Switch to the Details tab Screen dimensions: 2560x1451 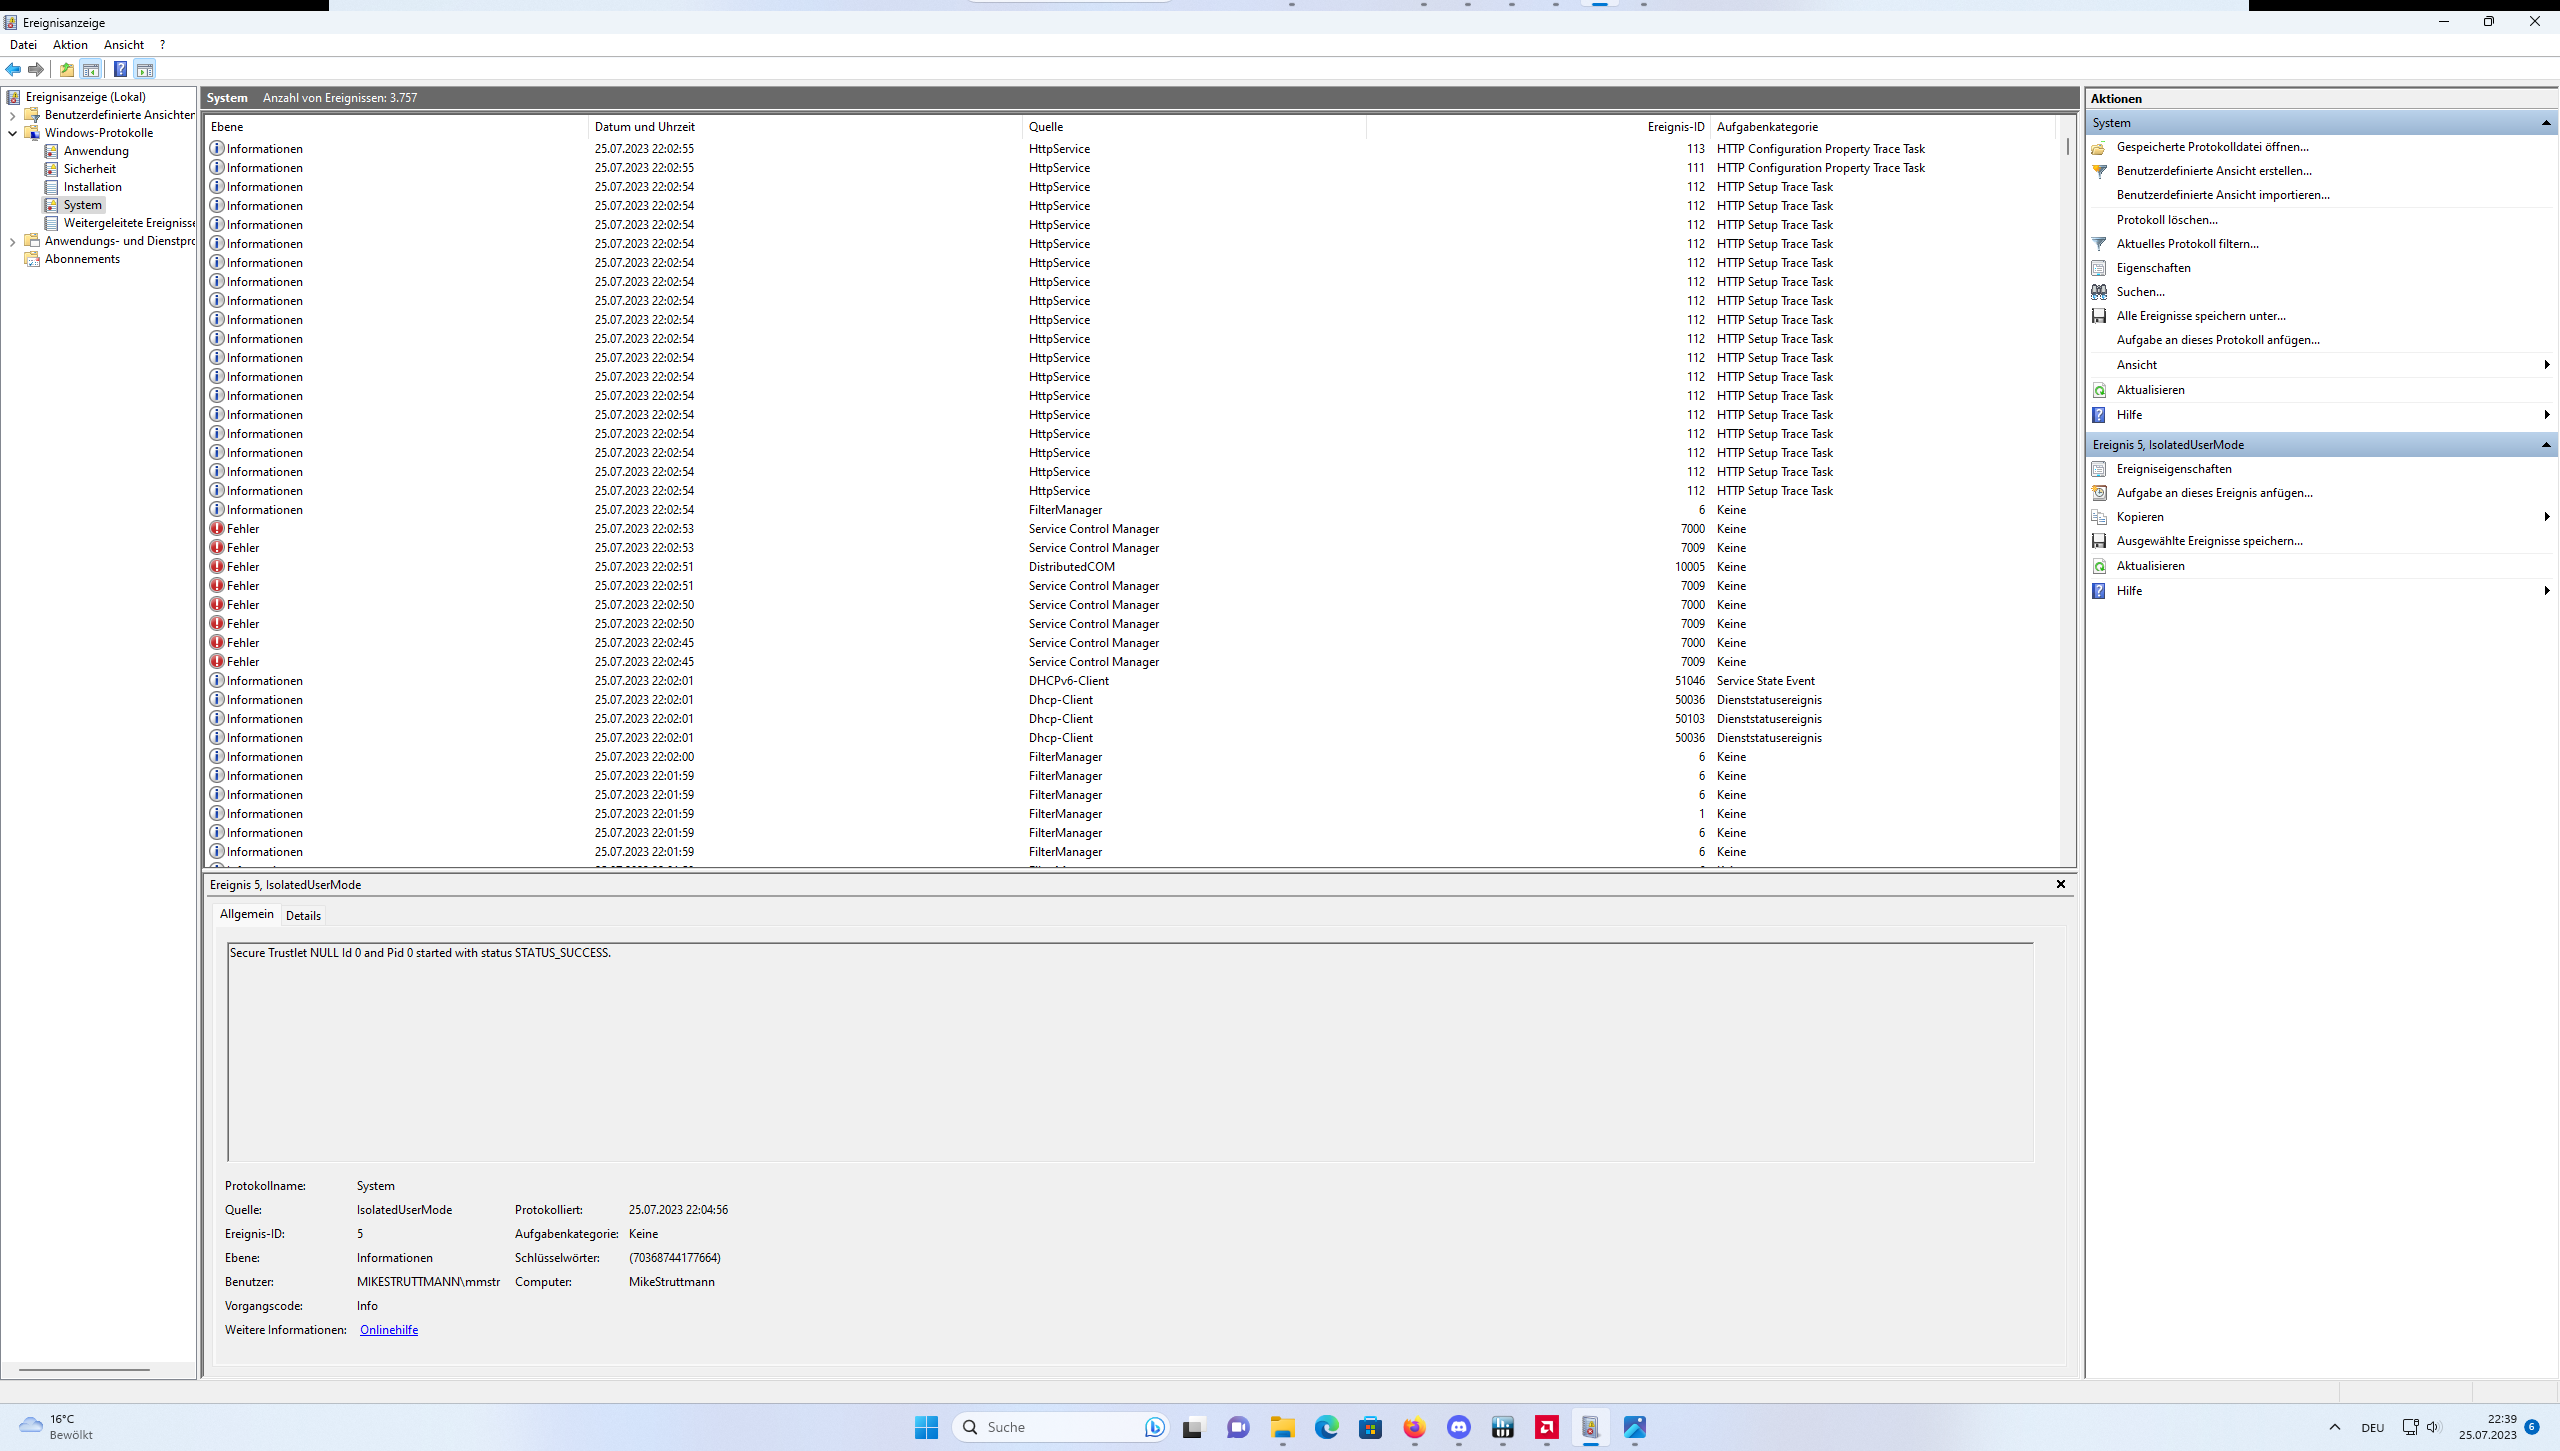click(303, 915)
